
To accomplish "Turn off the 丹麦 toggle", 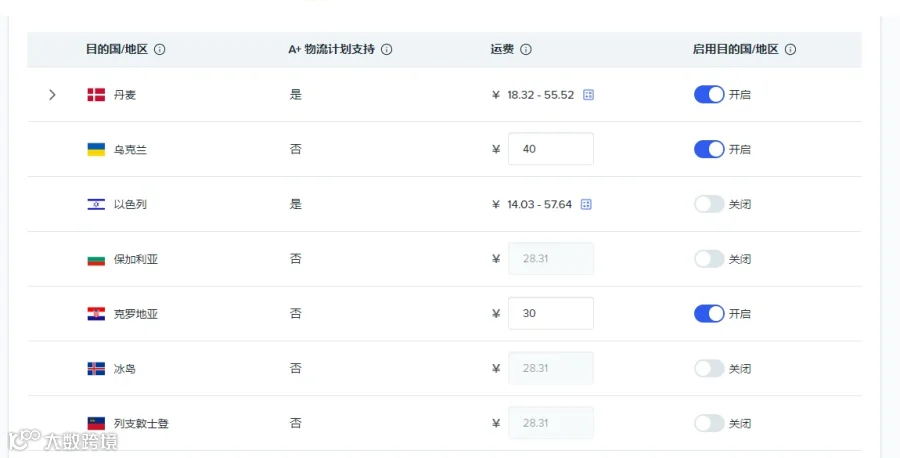I will (x=709, y=95).
